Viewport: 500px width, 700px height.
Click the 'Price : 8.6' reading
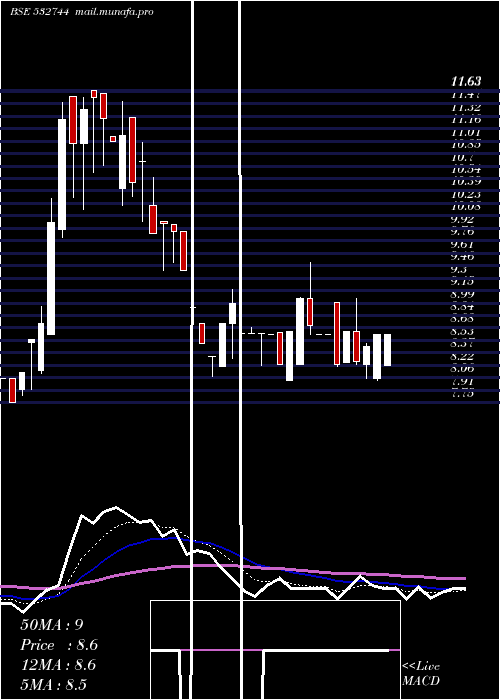coord(59,645)
